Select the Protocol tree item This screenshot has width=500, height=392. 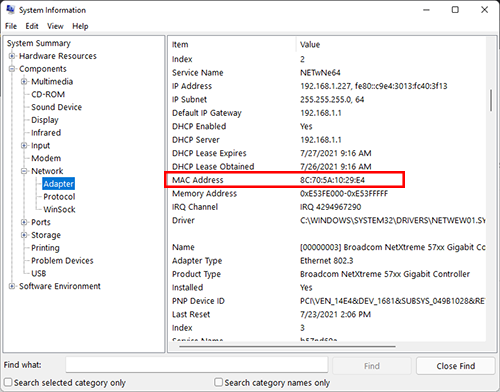(x=59, y=197)
